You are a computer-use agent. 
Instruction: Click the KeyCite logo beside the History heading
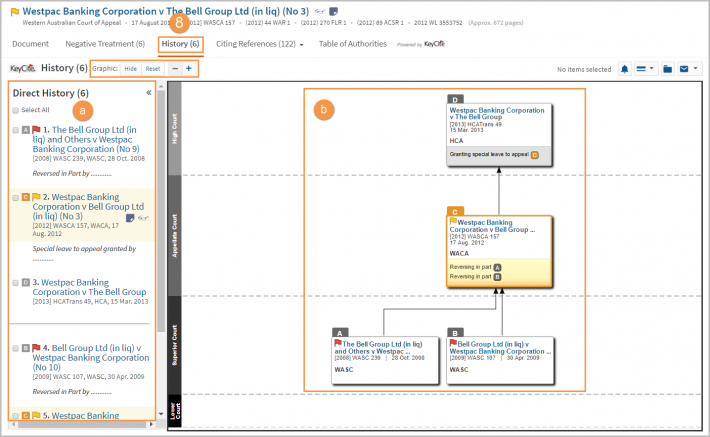pyautogui.click(x=23, y=68)
